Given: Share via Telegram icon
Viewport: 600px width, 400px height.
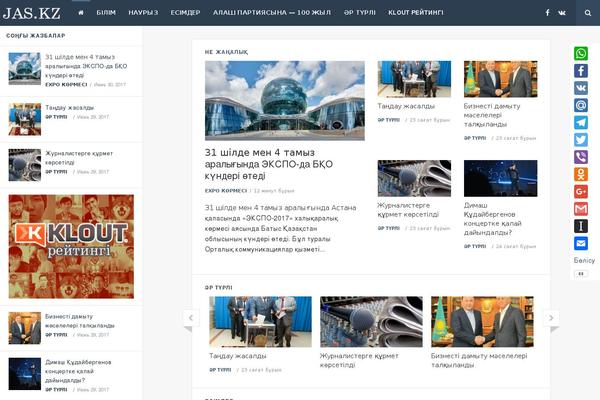Looking at the screenshot, I should pos(581,122).
